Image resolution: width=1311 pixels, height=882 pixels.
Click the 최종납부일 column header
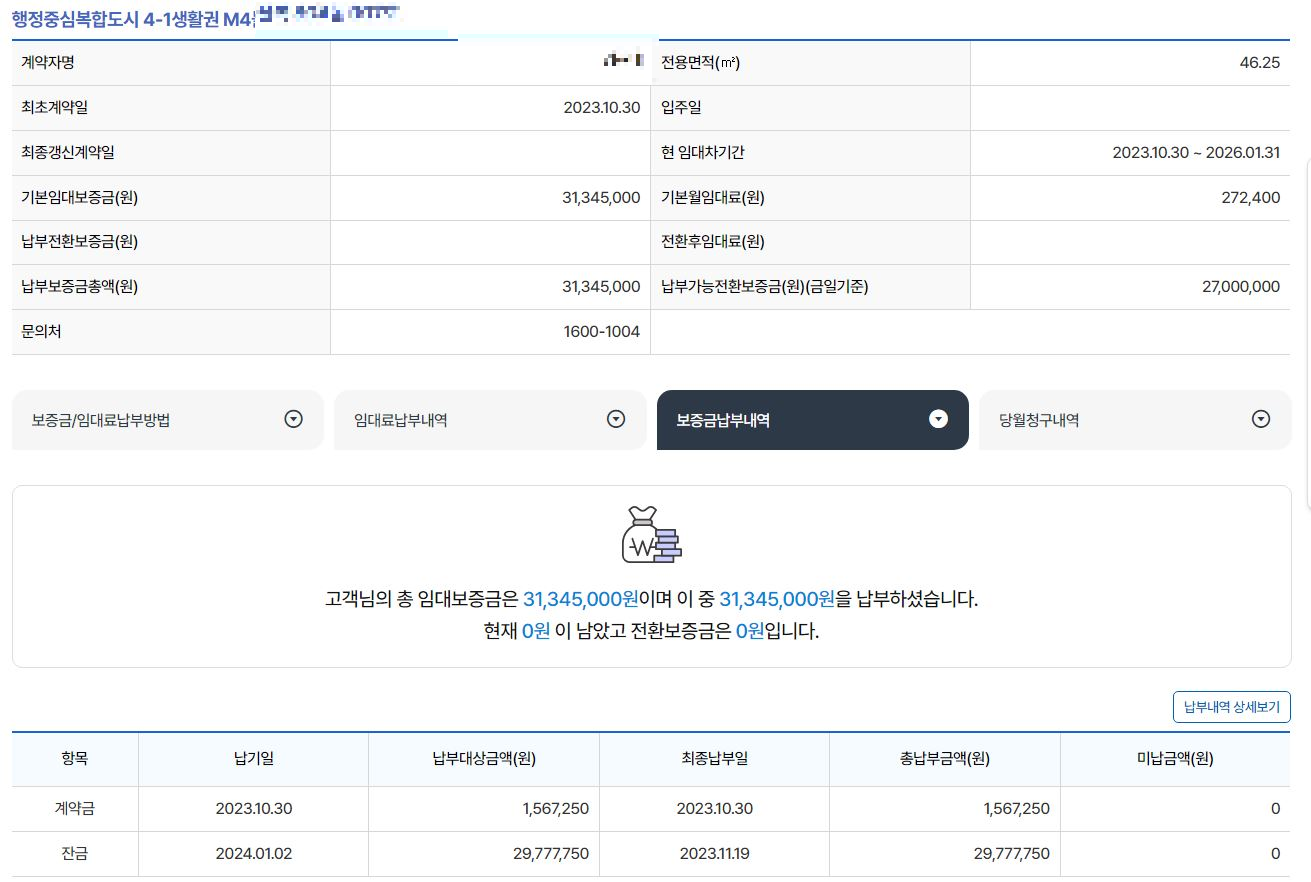[x=714, y=759]
